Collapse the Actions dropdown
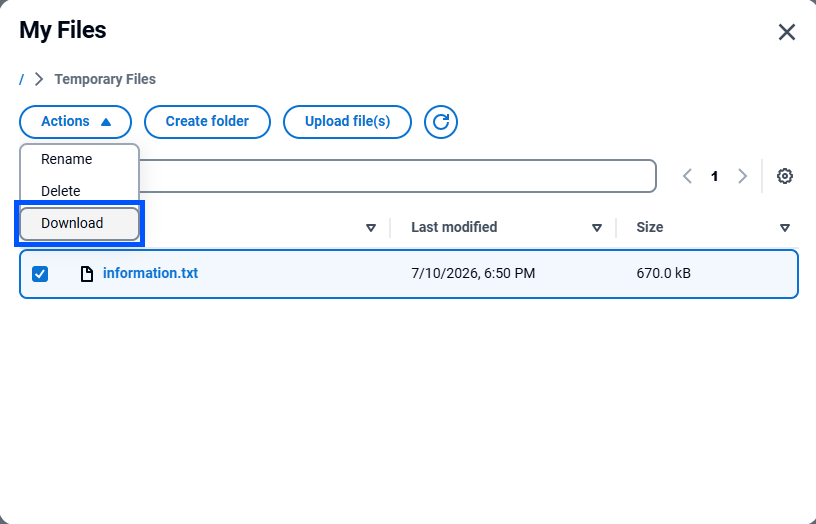This screenshot has height=524, width=816. (x=75, y=122)
